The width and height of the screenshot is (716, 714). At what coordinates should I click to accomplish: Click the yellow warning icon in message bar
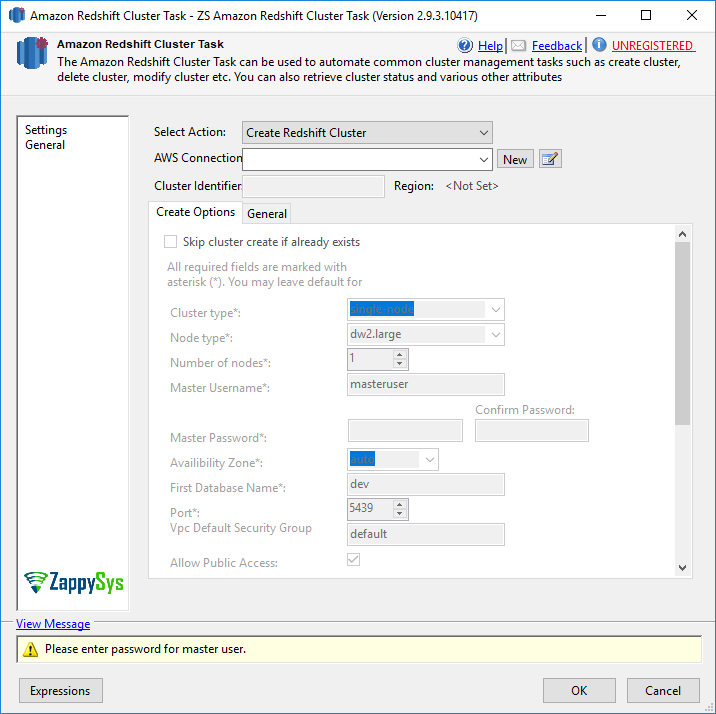pos(31,649)
